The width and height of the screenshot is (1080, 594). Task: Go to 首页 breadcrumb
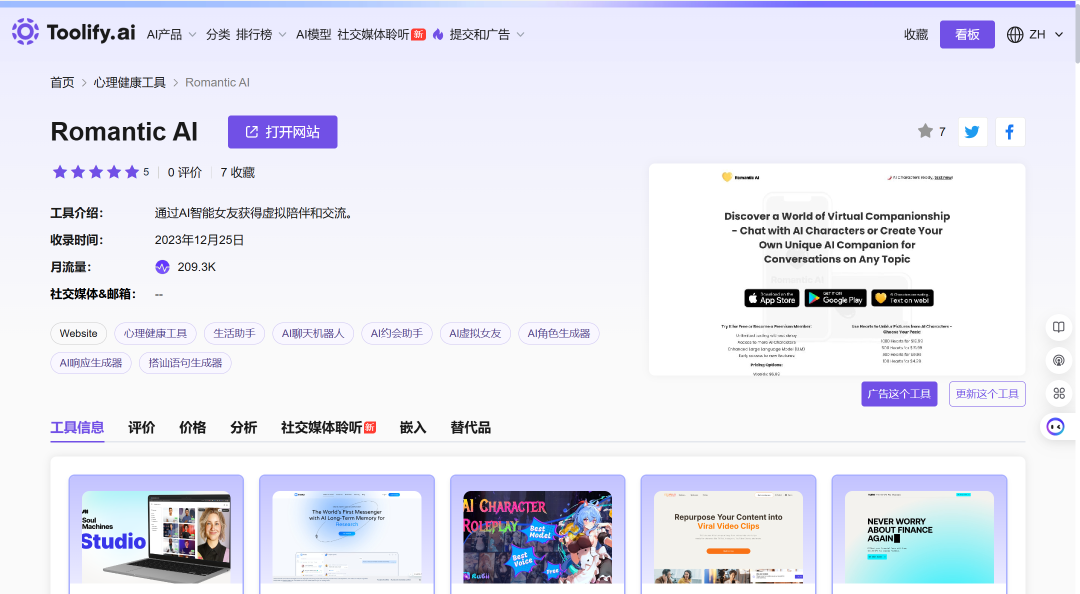62,83
